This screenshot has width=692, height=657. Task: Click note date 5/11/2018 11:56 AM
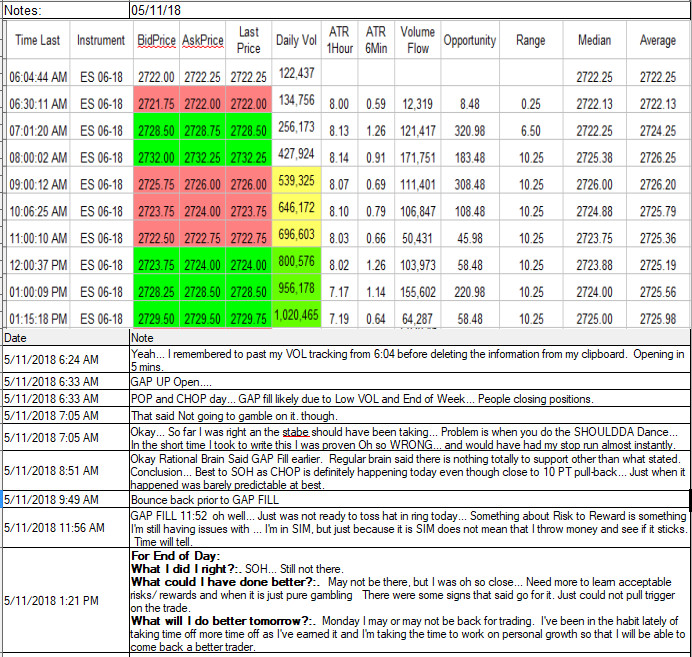(66, 528)
